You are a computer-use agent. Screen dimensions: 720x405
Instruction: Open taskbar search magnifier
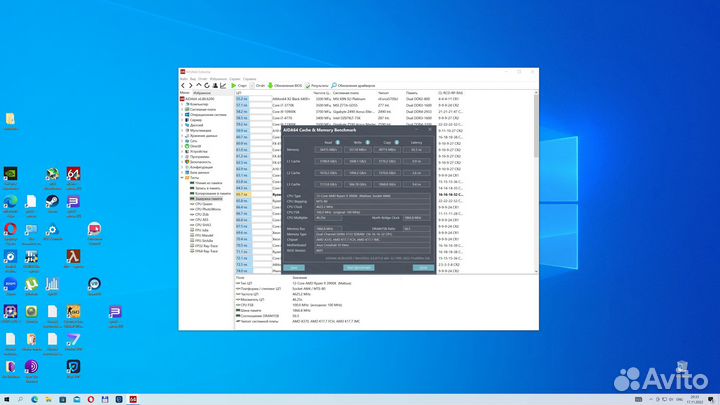20,399
